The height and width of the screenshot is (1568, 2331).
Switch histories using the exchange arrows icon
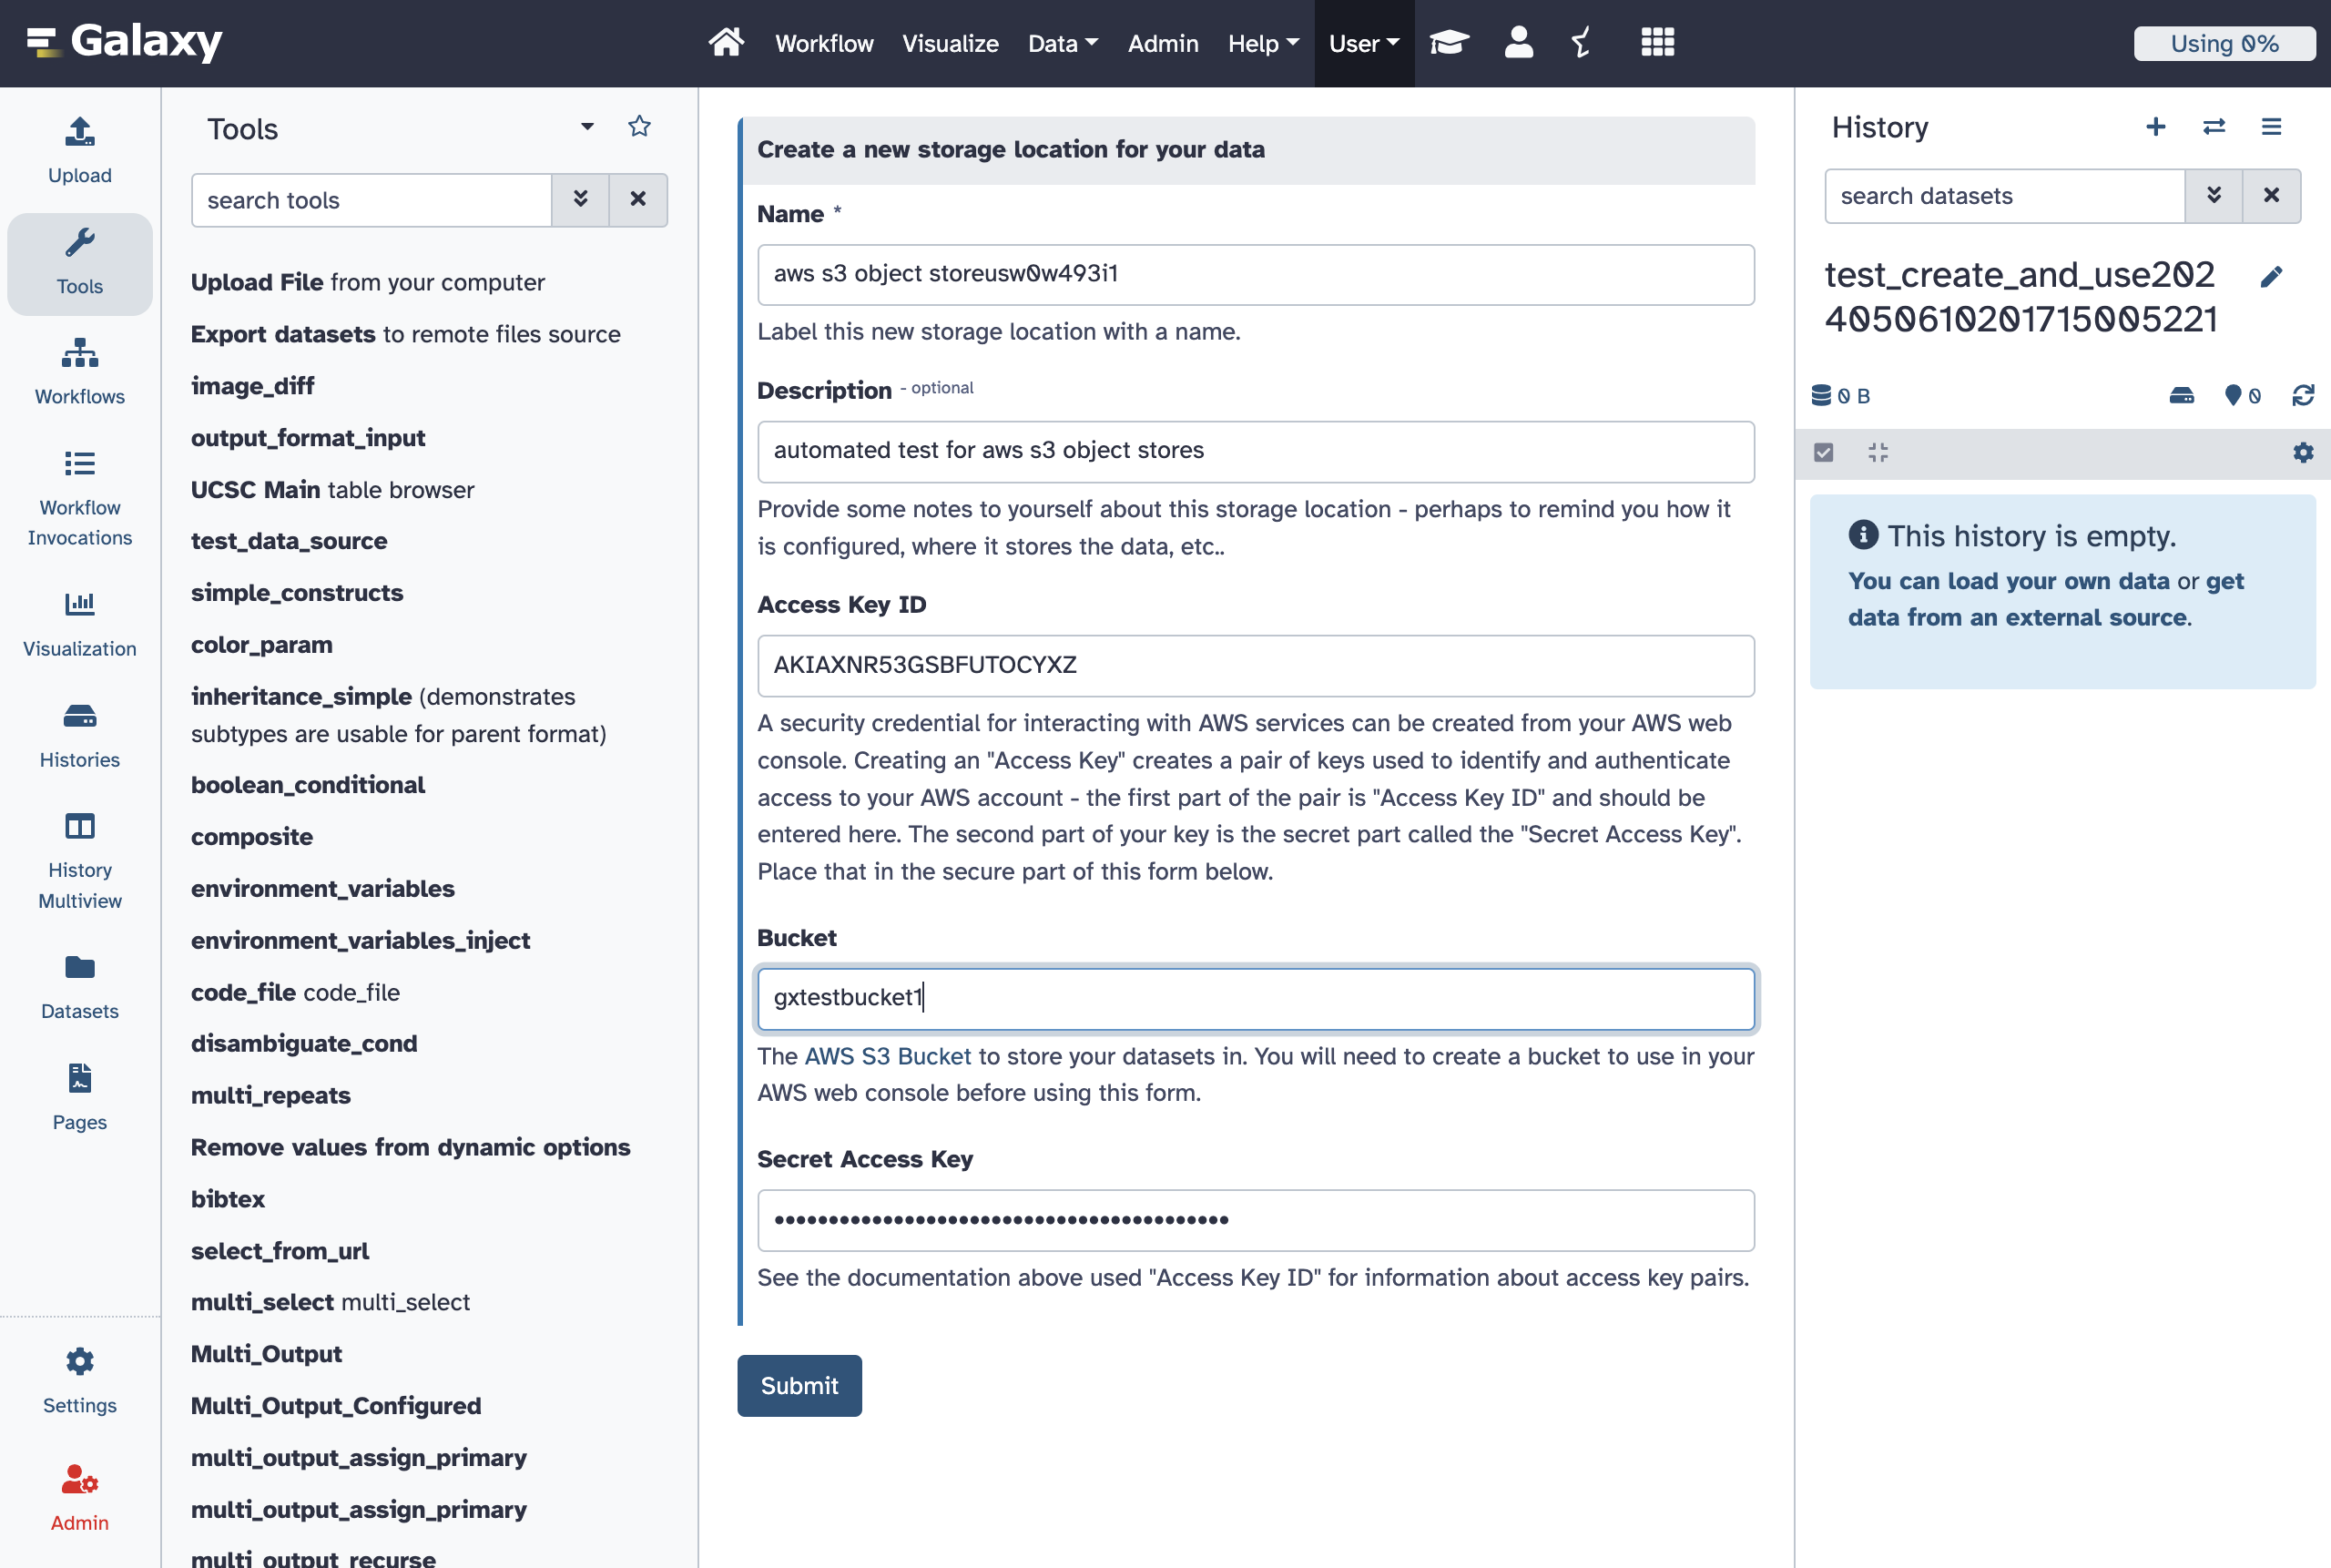(x=2214, y=127)
